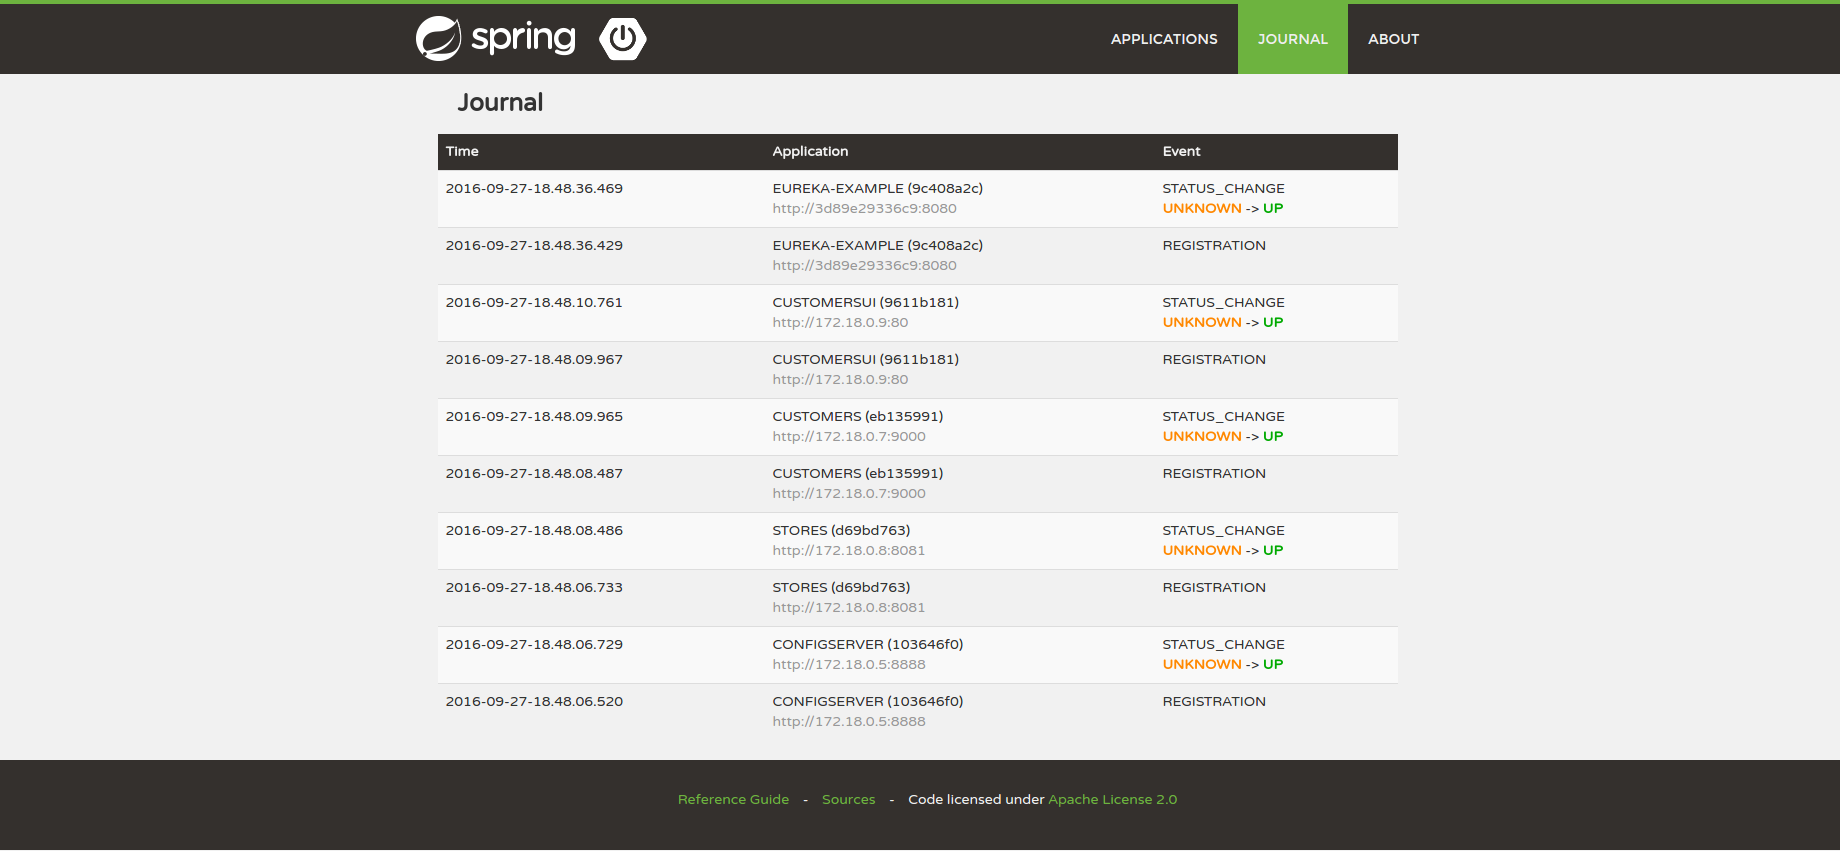Click the UP status in the STORES row

pos(1272,551)
